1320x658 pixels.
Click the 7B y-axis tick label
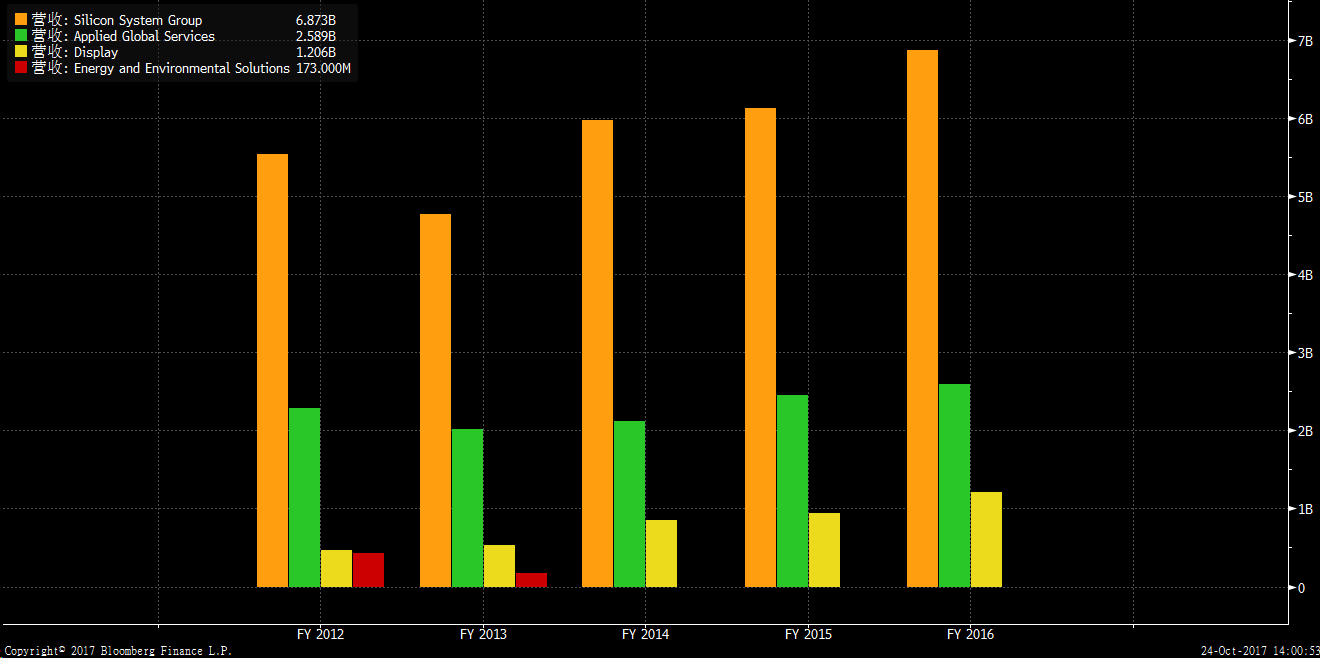click(x=1304, y=41)
